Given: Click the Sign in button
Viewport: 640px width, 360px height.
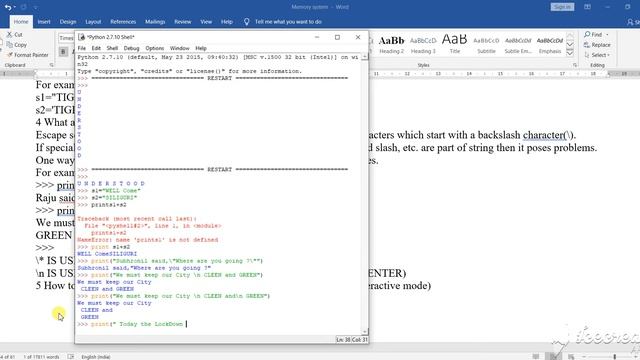Looking at the screenshot, I should click(562, 7).
